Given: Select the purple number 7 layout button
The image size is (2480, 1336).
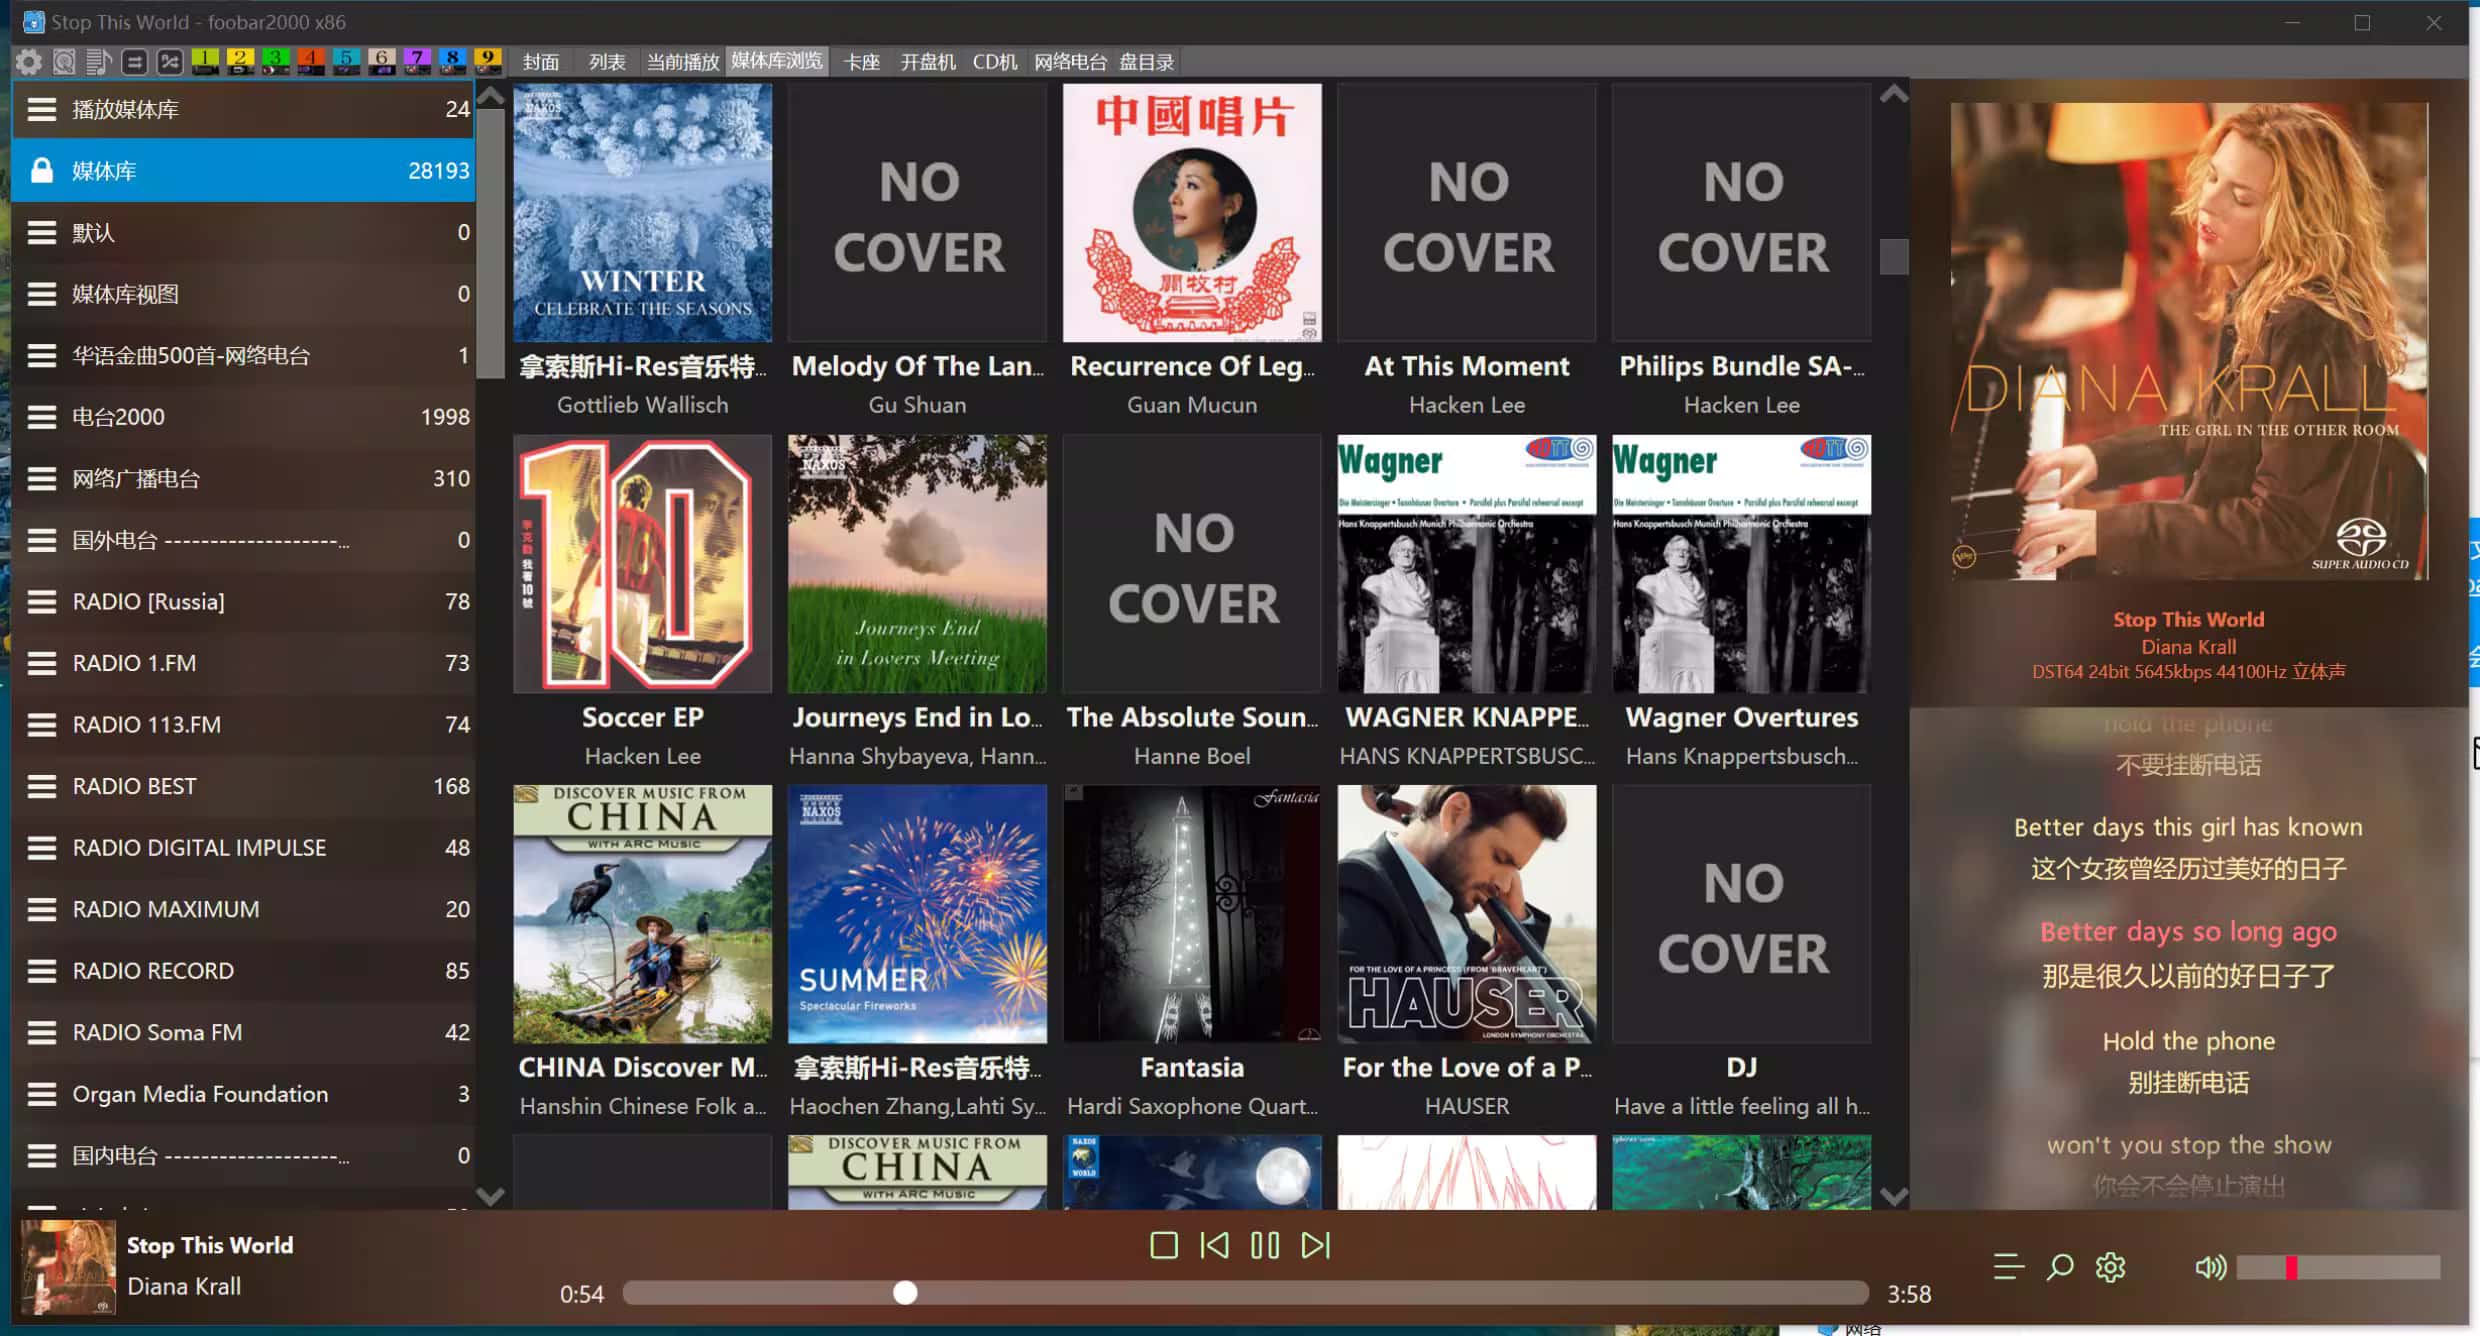Looking at the screenshot, I should (417, 61).
